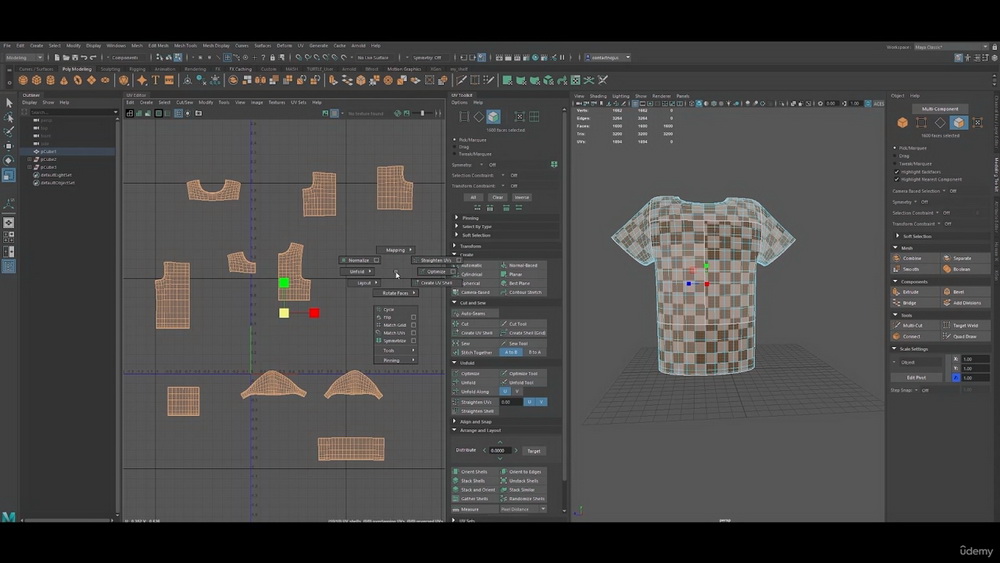Toggle Highlight Nearest Component checkbox

coord(897,179)
